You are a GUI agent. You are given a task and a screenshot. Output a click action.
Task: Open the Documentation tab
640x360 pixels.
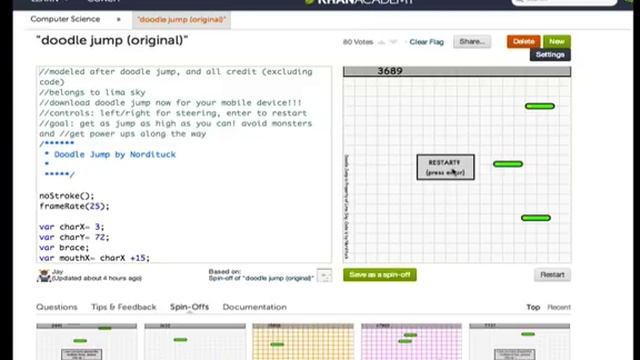click(x=255, y=307)
